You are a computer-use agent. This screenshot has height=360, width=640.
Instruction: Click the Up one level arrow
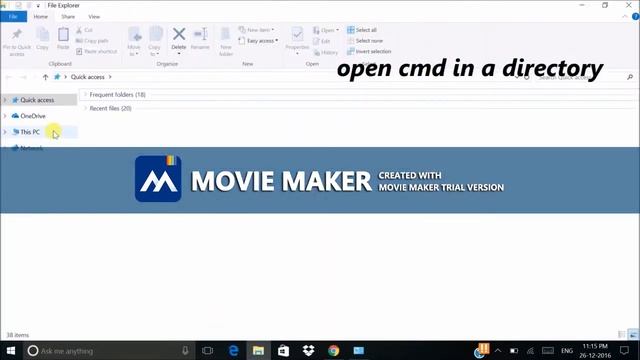(x=45, y=77)
